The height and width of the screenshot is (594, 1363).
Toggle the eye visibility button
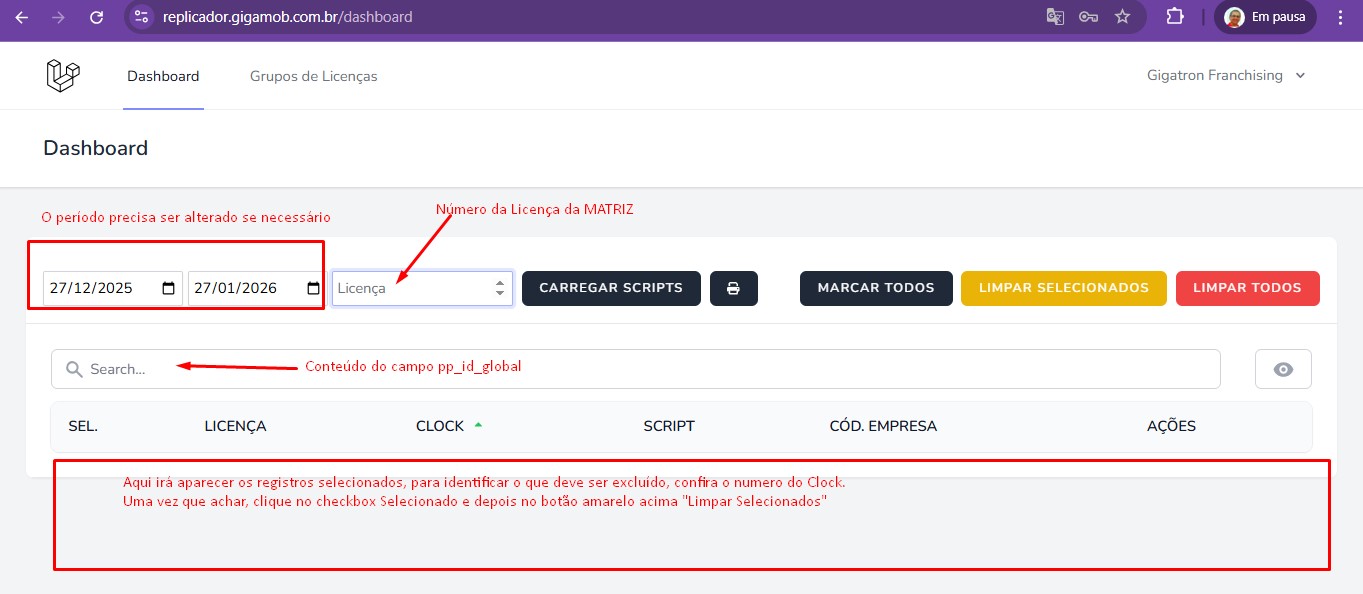pos(1283,369)
